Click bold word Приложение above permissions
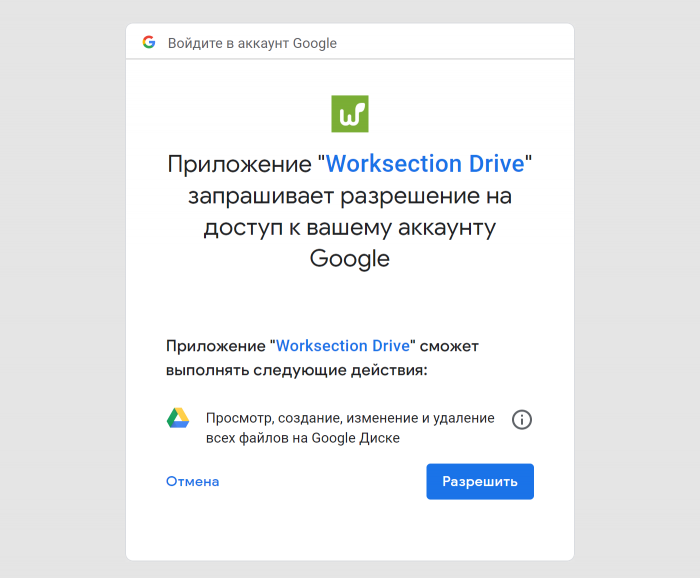Viewport: 700px width, 578px height. coord(215,346)
